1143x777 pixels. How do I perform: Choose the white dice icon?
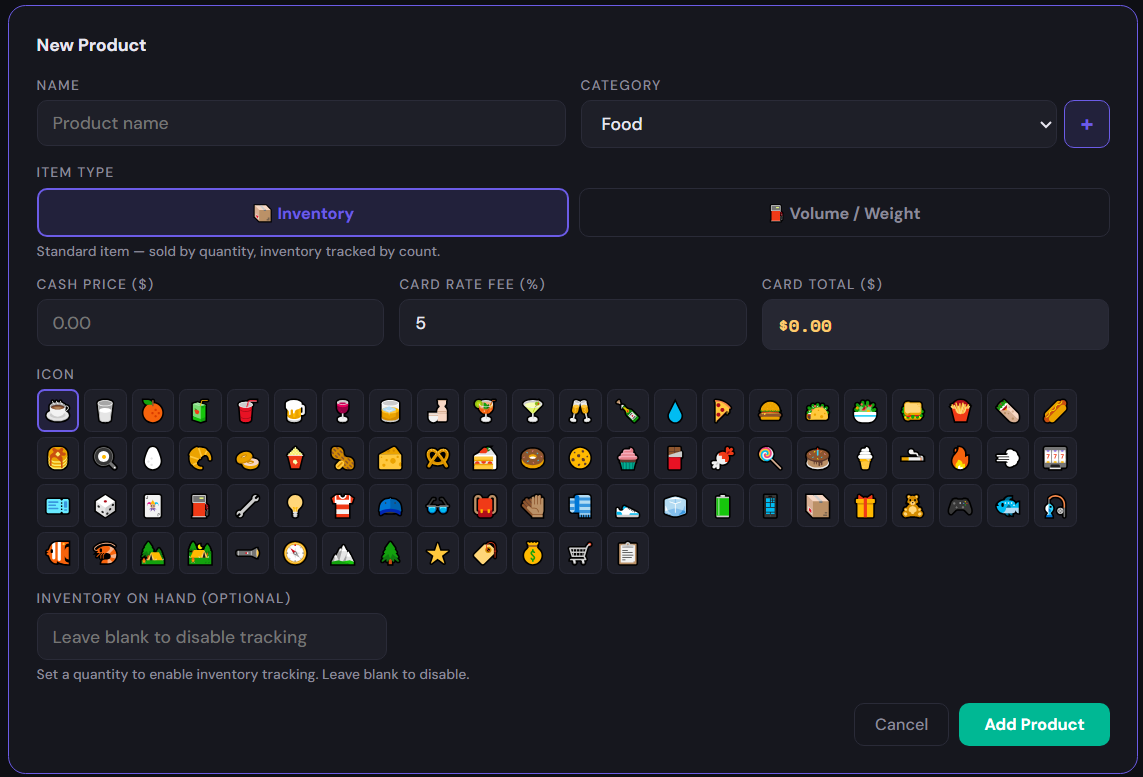click(x=105, y=506)
